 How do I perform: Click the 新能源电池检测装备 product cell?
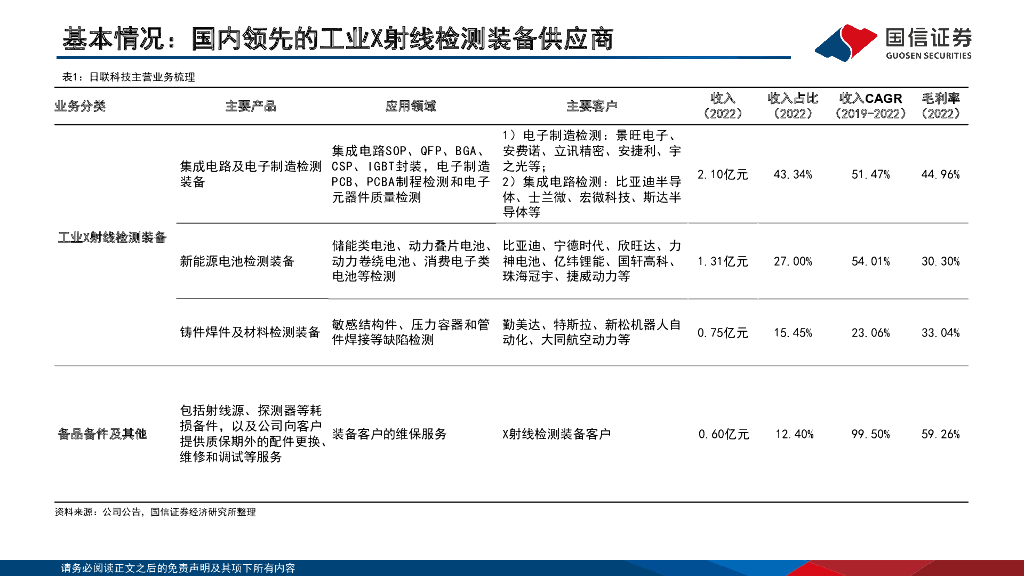tap(237, 261)
